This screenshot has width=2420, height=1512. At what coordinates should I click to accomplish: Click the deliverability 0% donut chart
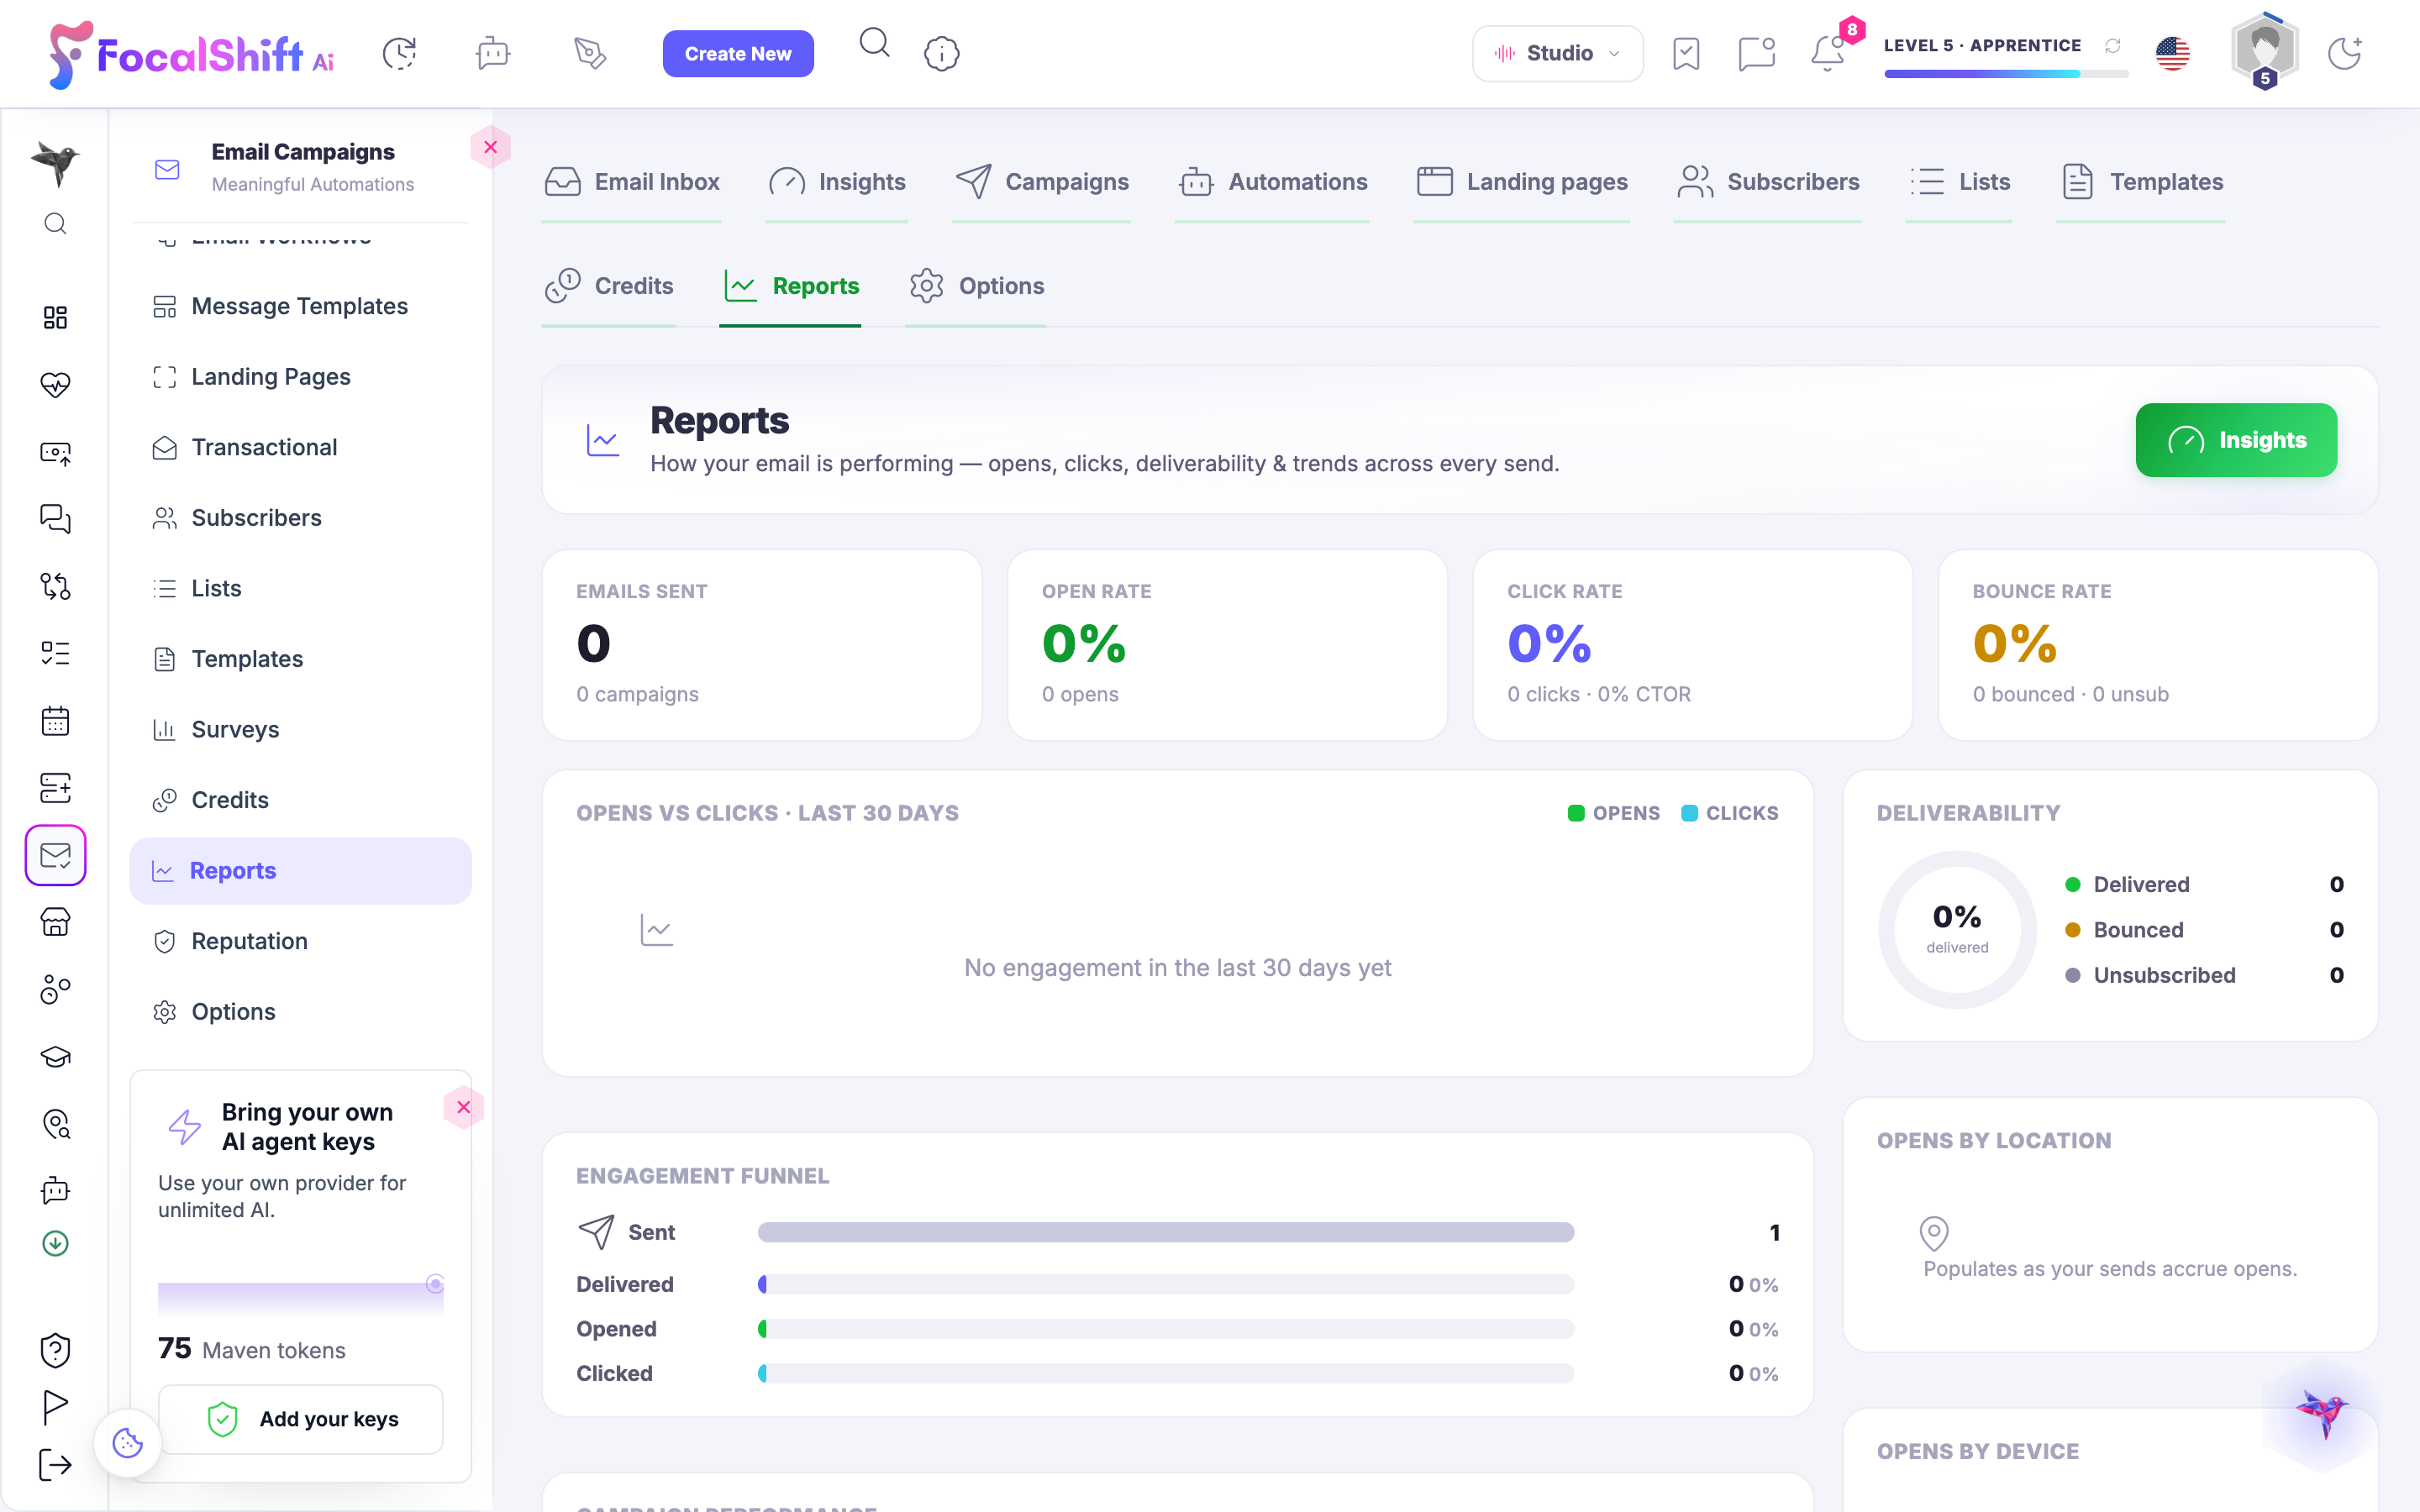(x=1957, y=929)
